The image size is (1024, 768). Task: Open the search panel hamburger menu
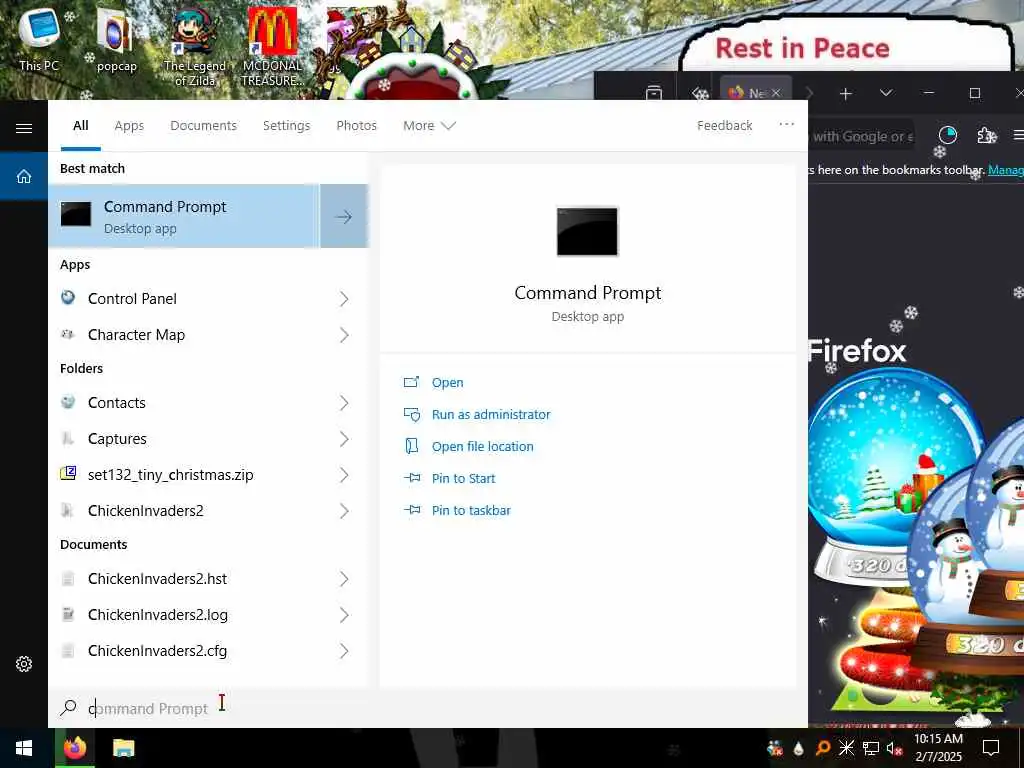pos(24,128)
